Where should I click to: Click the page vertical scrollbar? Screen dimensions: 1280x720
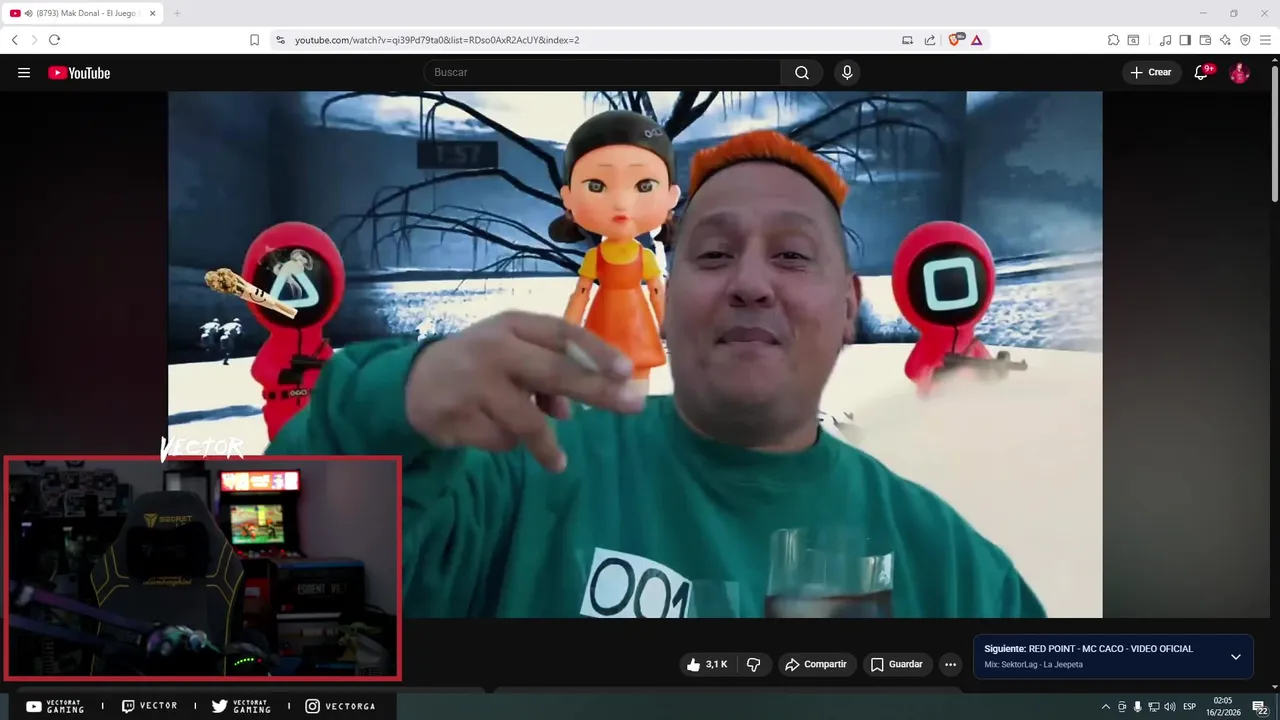1274,135
